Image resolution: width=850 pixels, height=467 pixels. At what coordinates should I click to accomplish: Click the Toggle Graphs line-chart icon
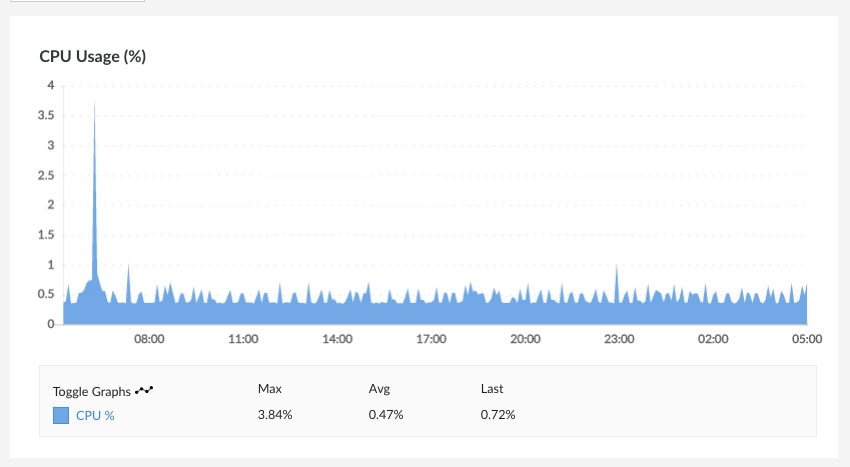[144, 390]
